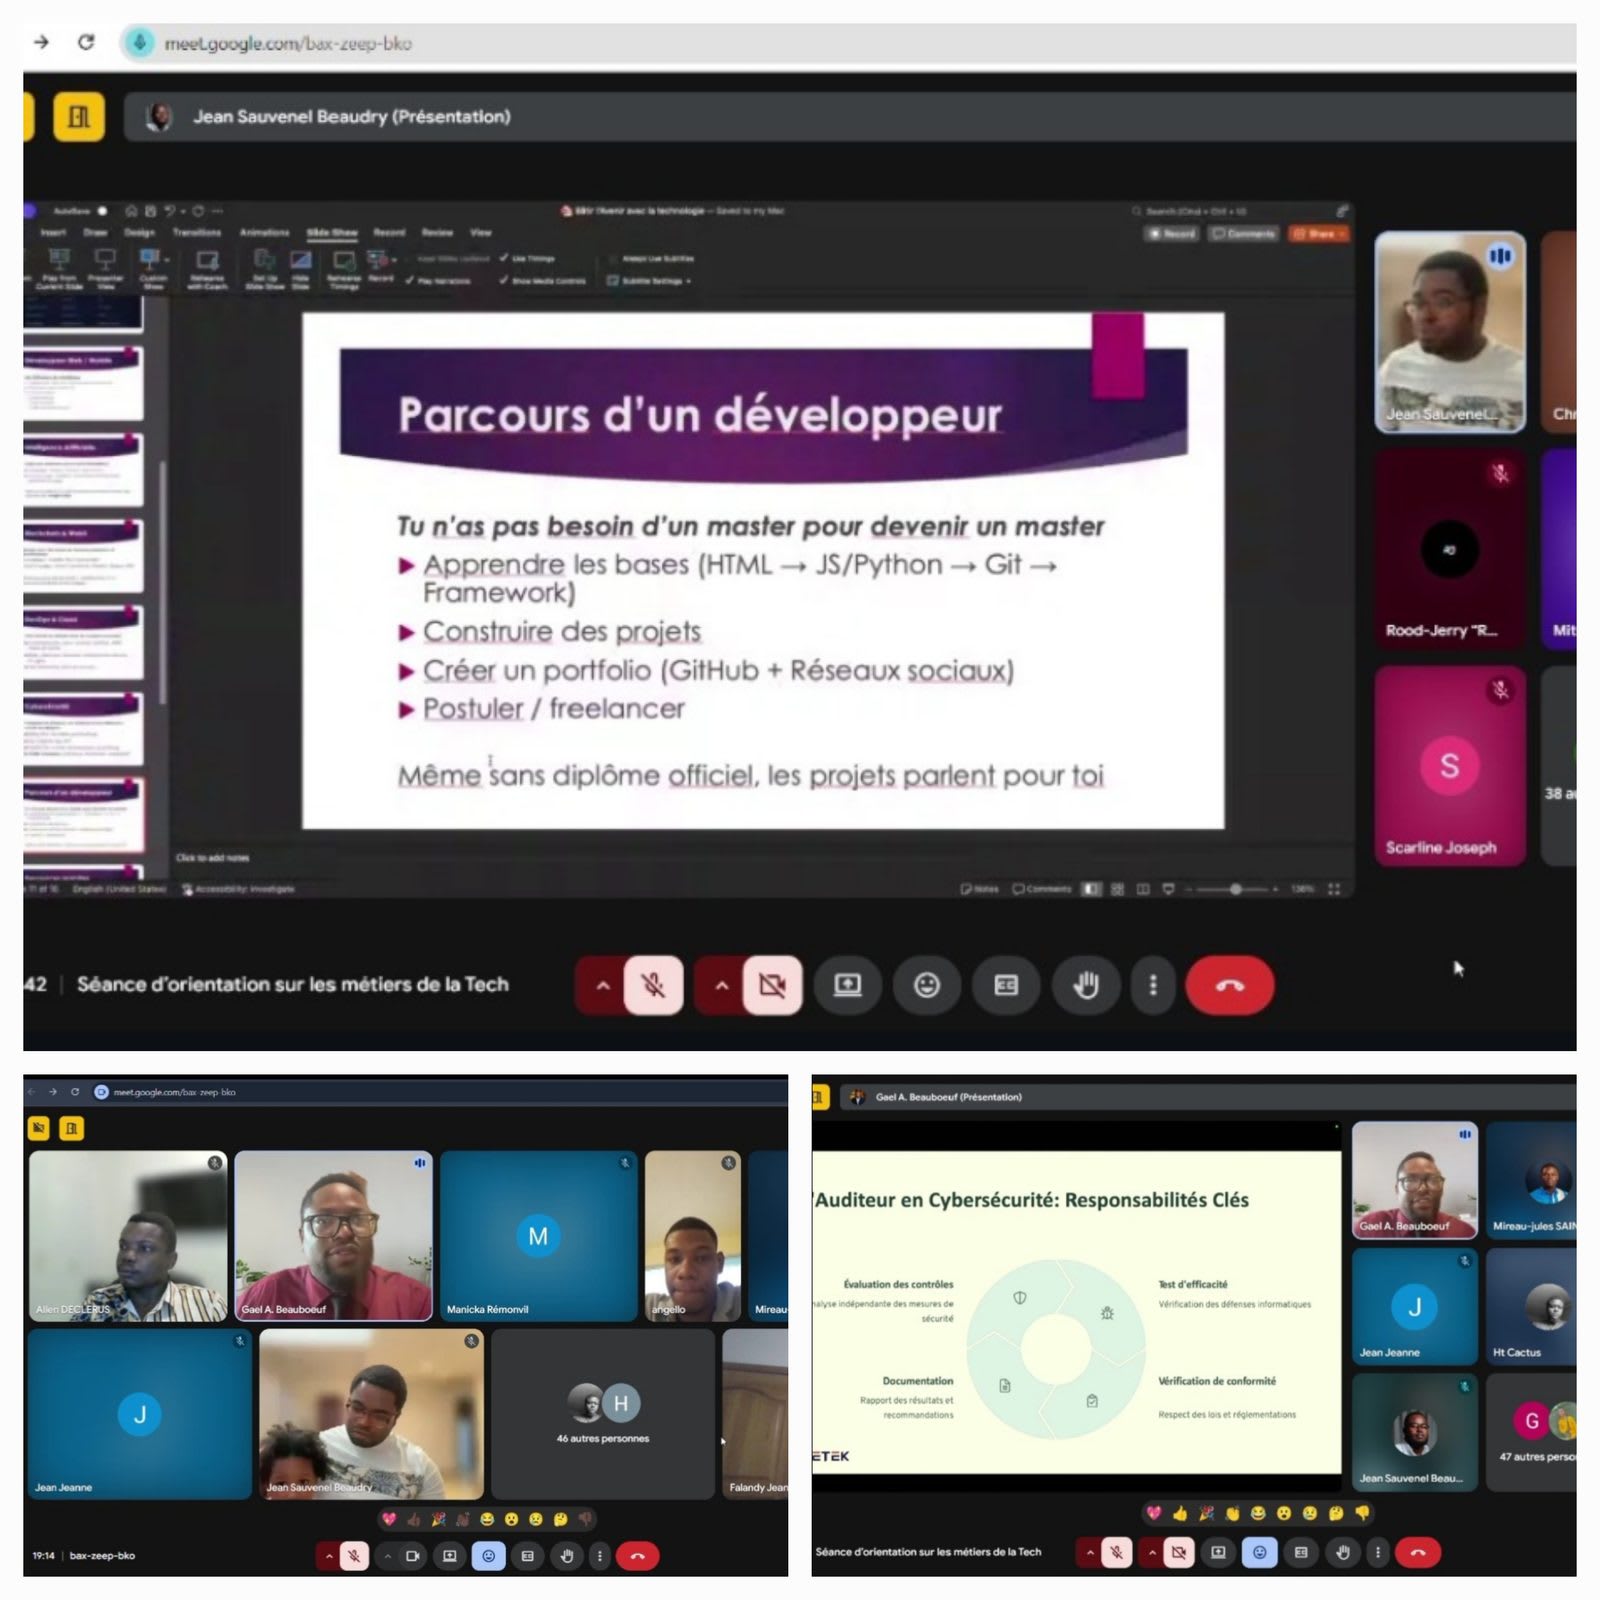This screenshot has height=1600, width=1600.
Task: Turn off camera in bottom-left Meet window
Action: point(412,1556)
